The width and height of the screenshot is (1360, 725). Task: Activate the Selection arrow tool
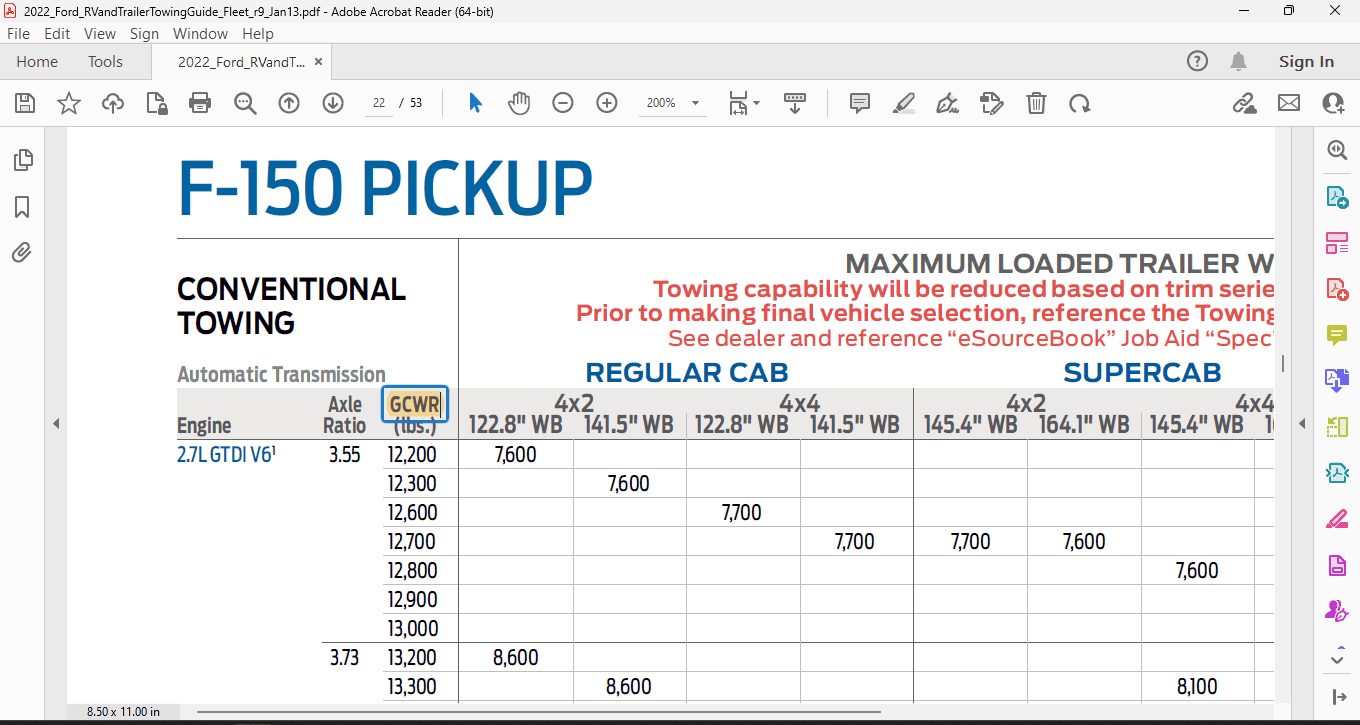(475, 103)
